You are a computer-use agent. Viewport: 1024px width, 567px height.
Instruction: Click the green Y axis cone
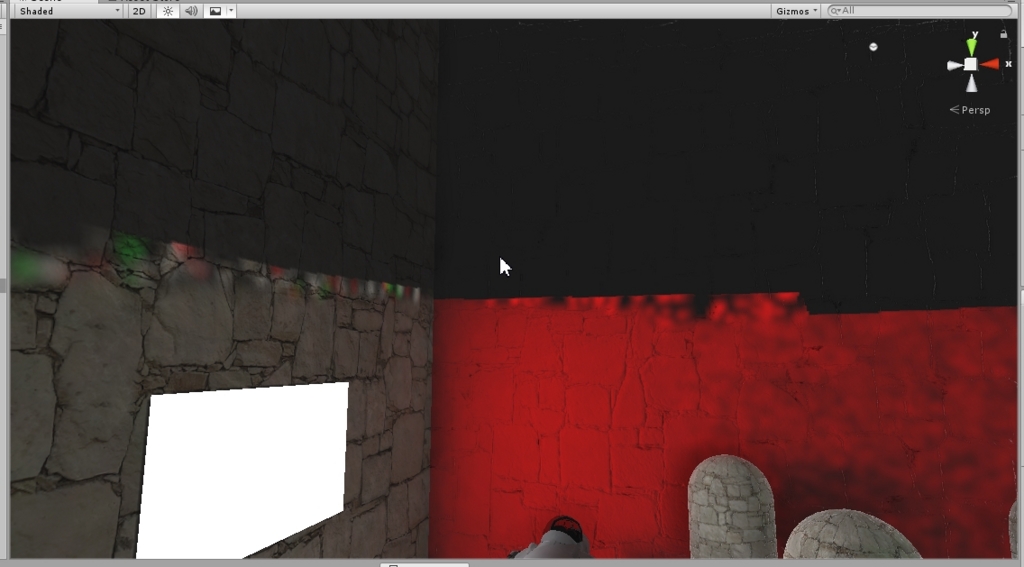[x=972, y=46]
